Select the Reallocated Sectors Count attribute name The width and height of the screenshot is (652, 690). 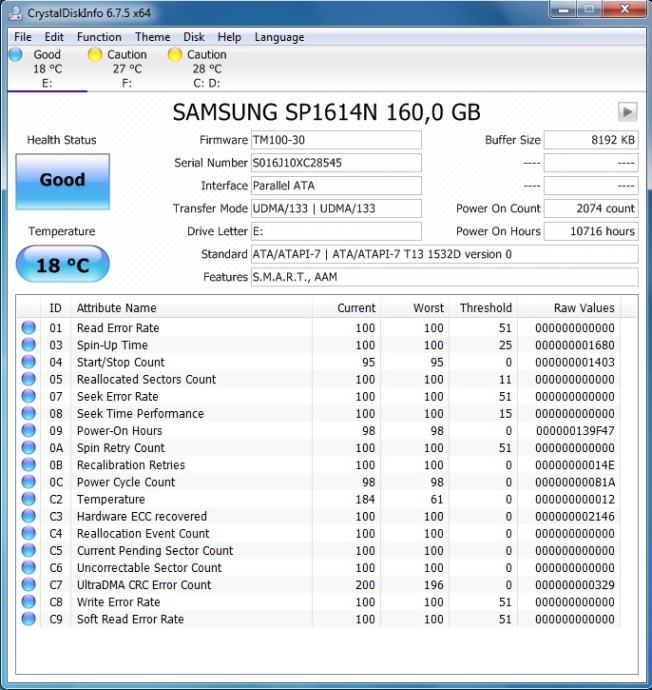(x=147, y=379)
